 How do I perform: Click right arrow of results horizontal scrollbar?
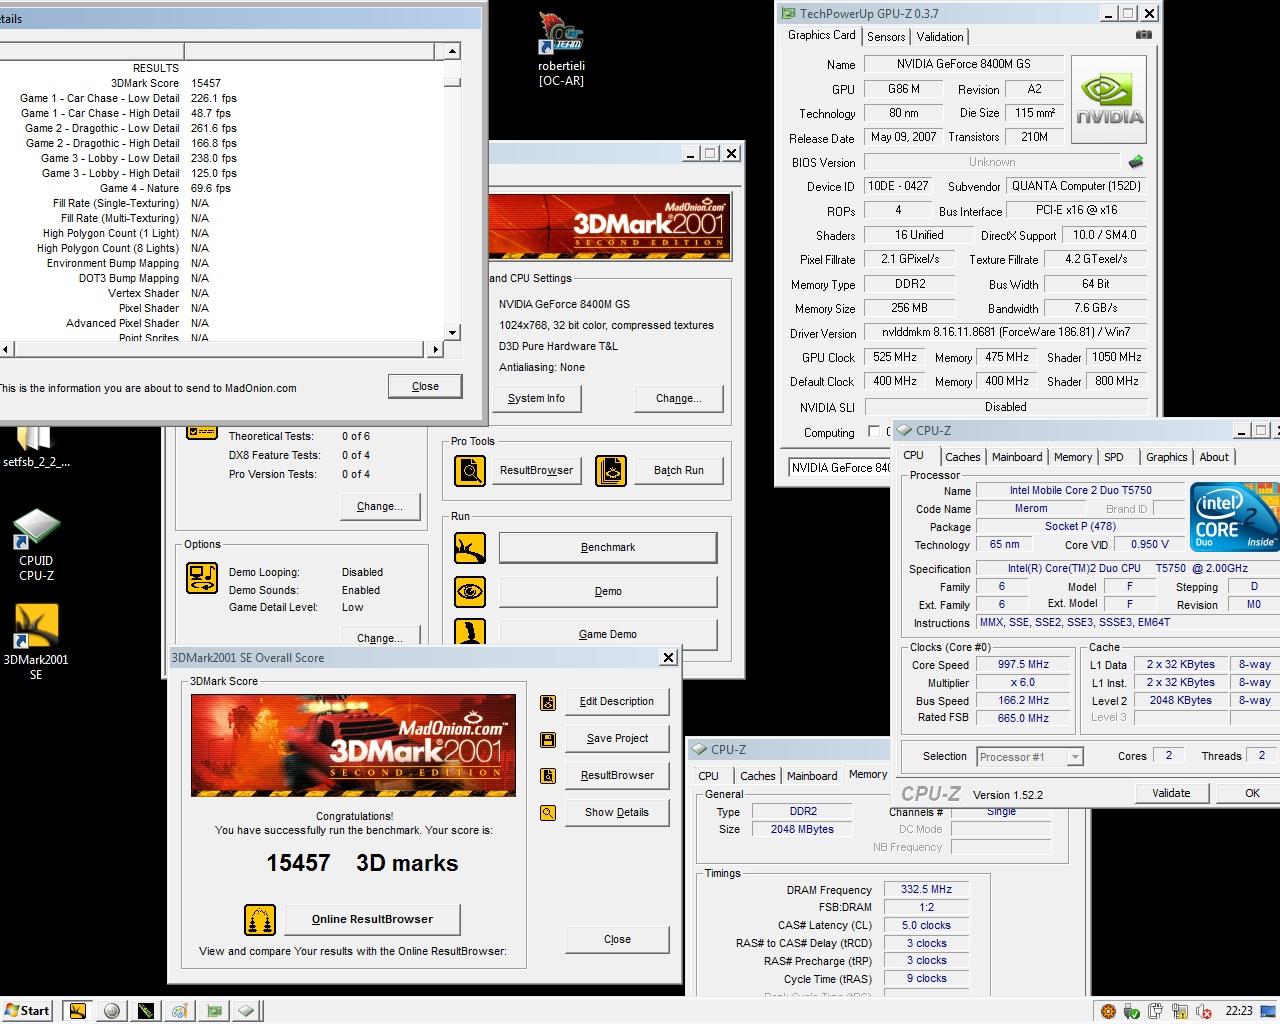[435, 349]
